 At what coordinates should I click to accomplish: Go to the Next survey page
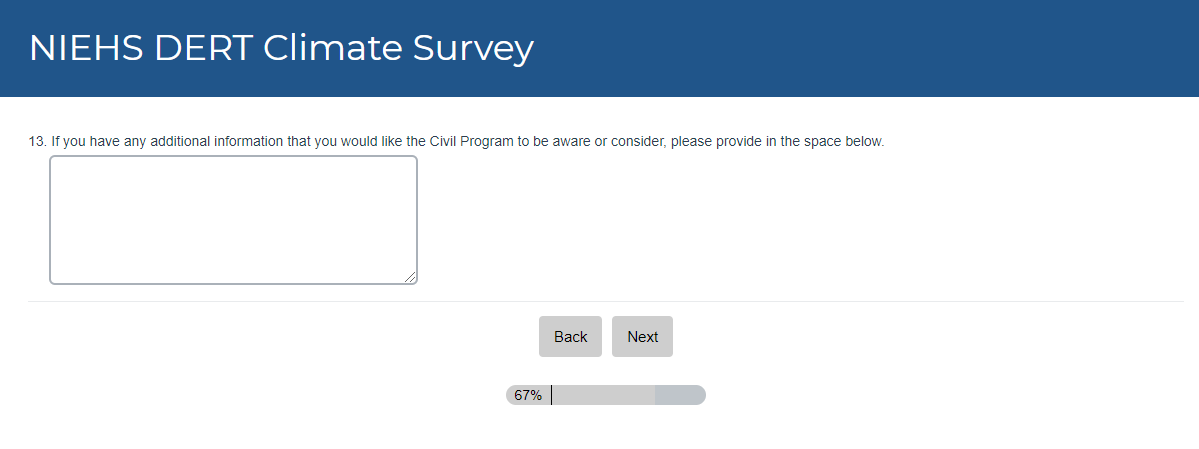click(x=642, y=337)
